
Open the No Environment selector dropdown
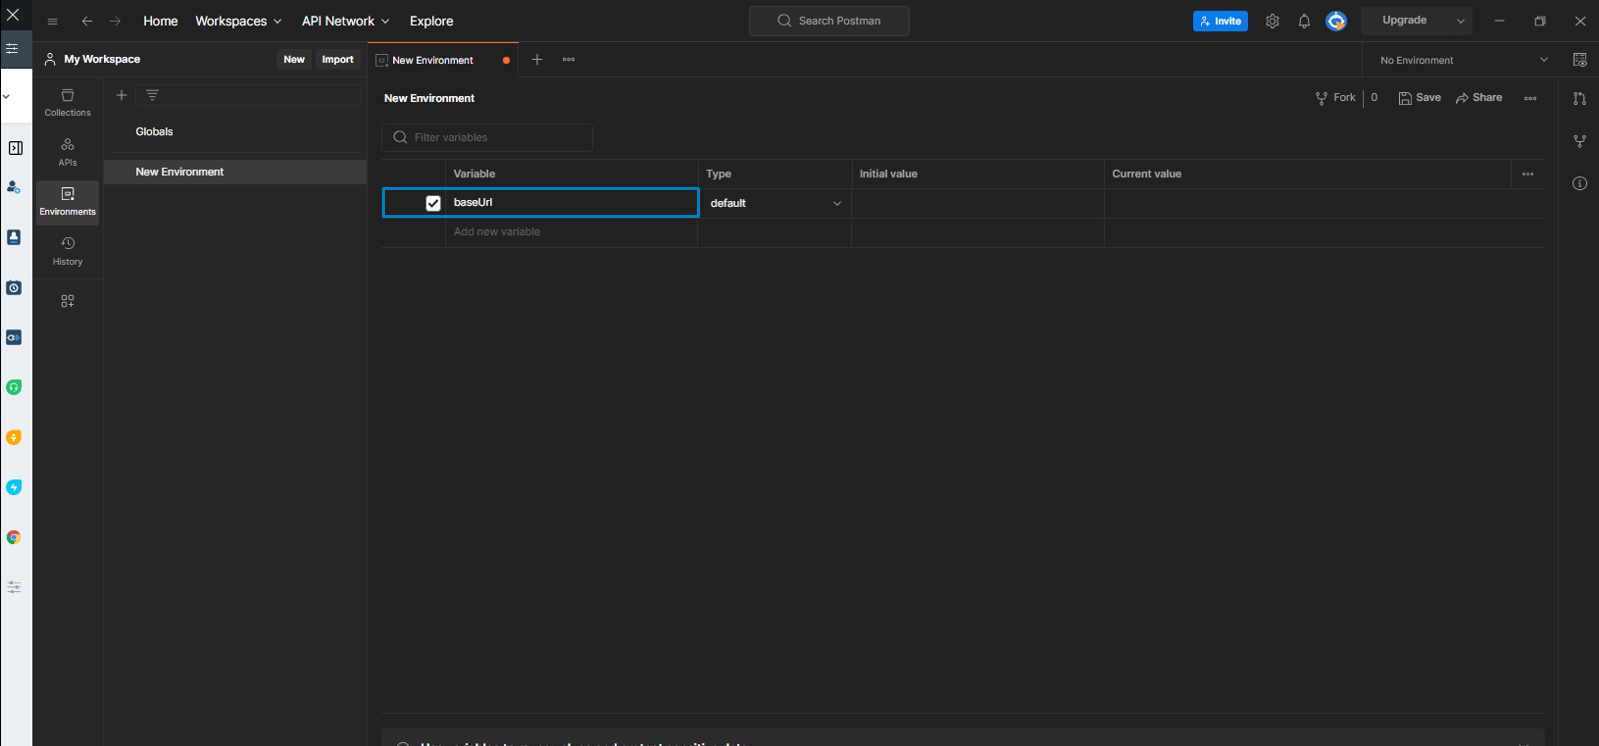click(x=1462, y=60)
